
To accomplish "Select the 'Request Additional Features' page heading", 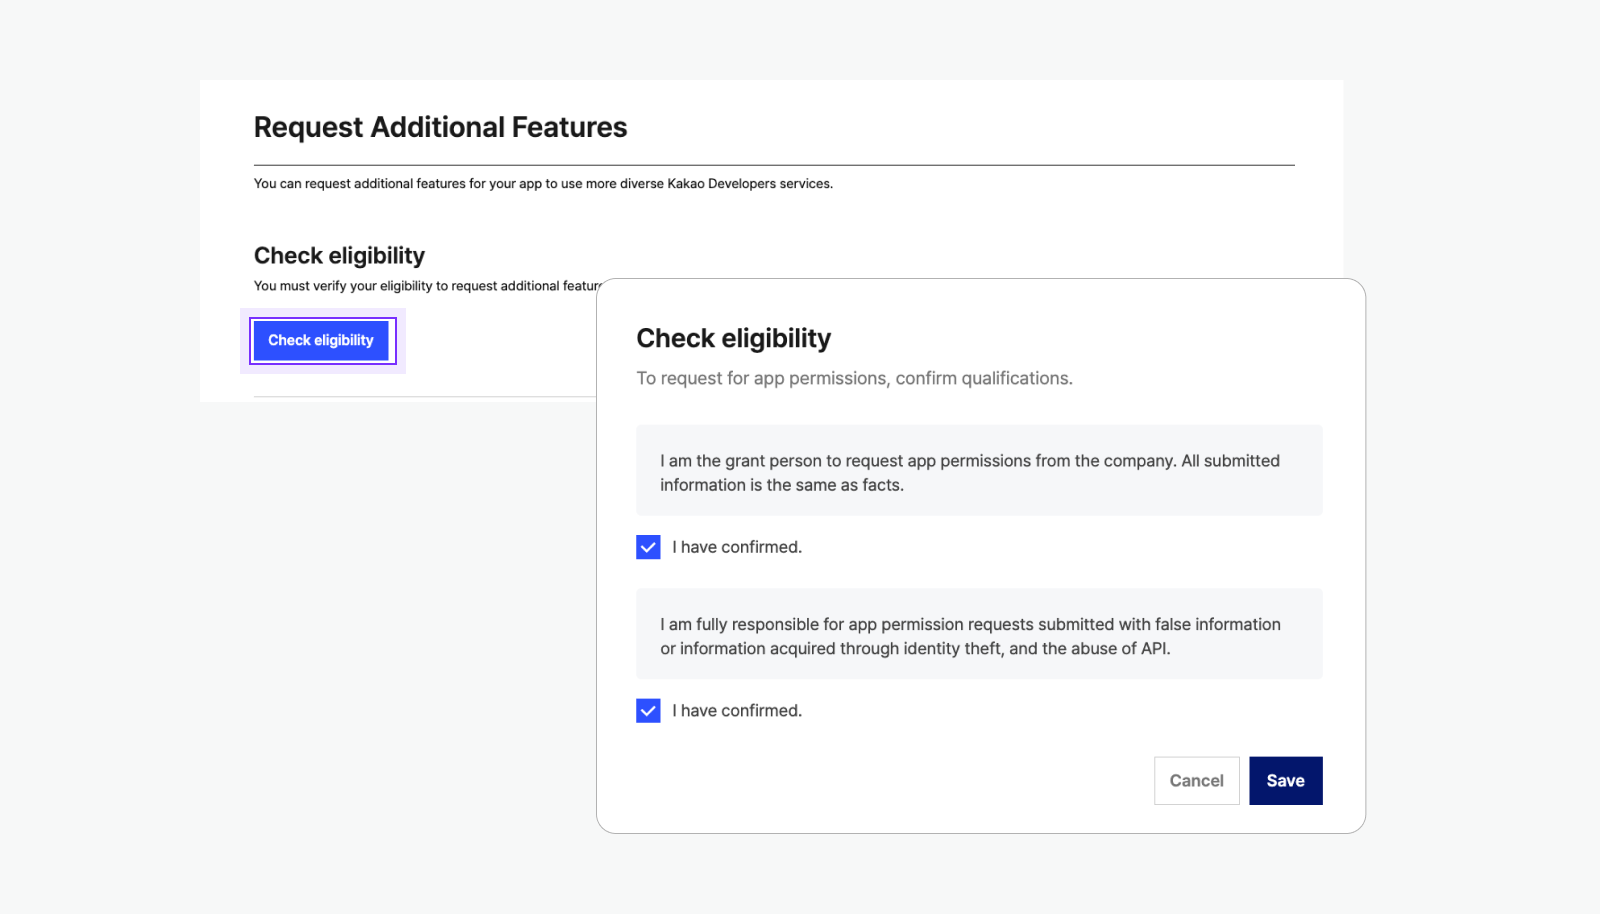I will 440,128.
